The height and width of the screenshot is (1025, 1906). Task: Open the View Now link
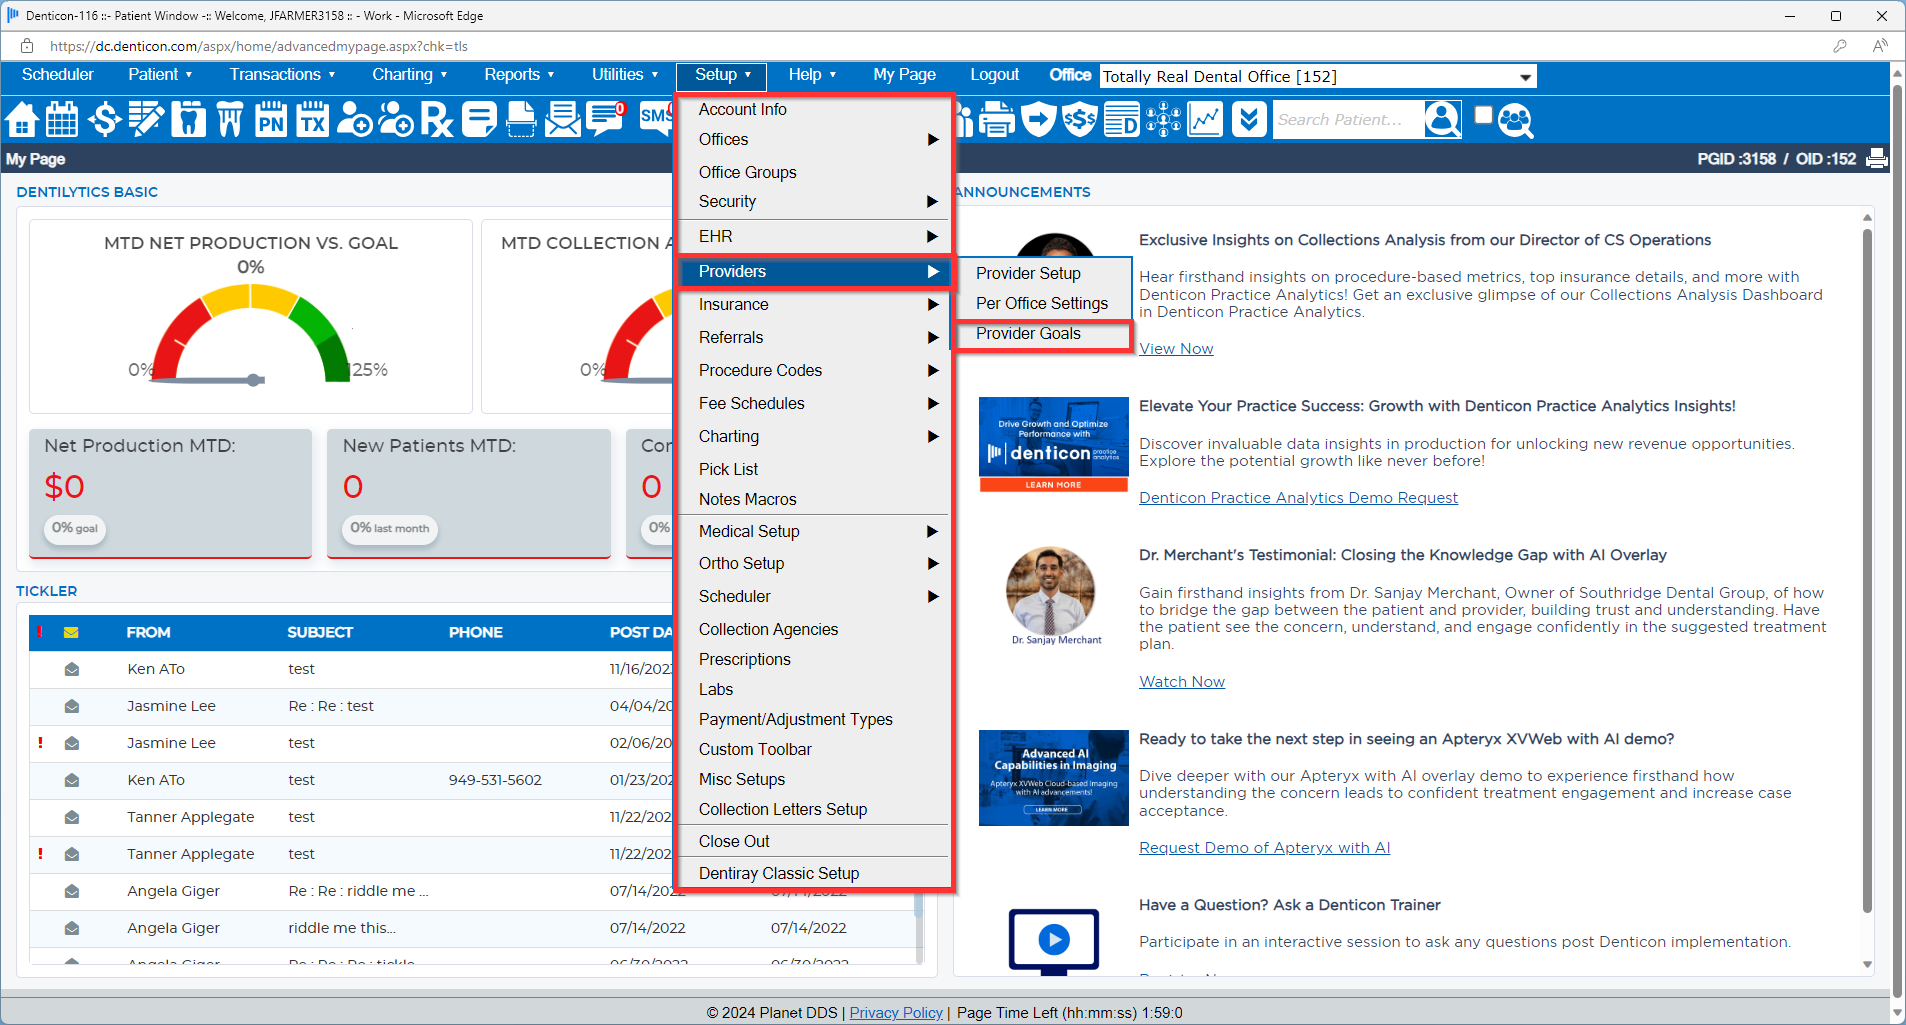(x=1176, y=349)
